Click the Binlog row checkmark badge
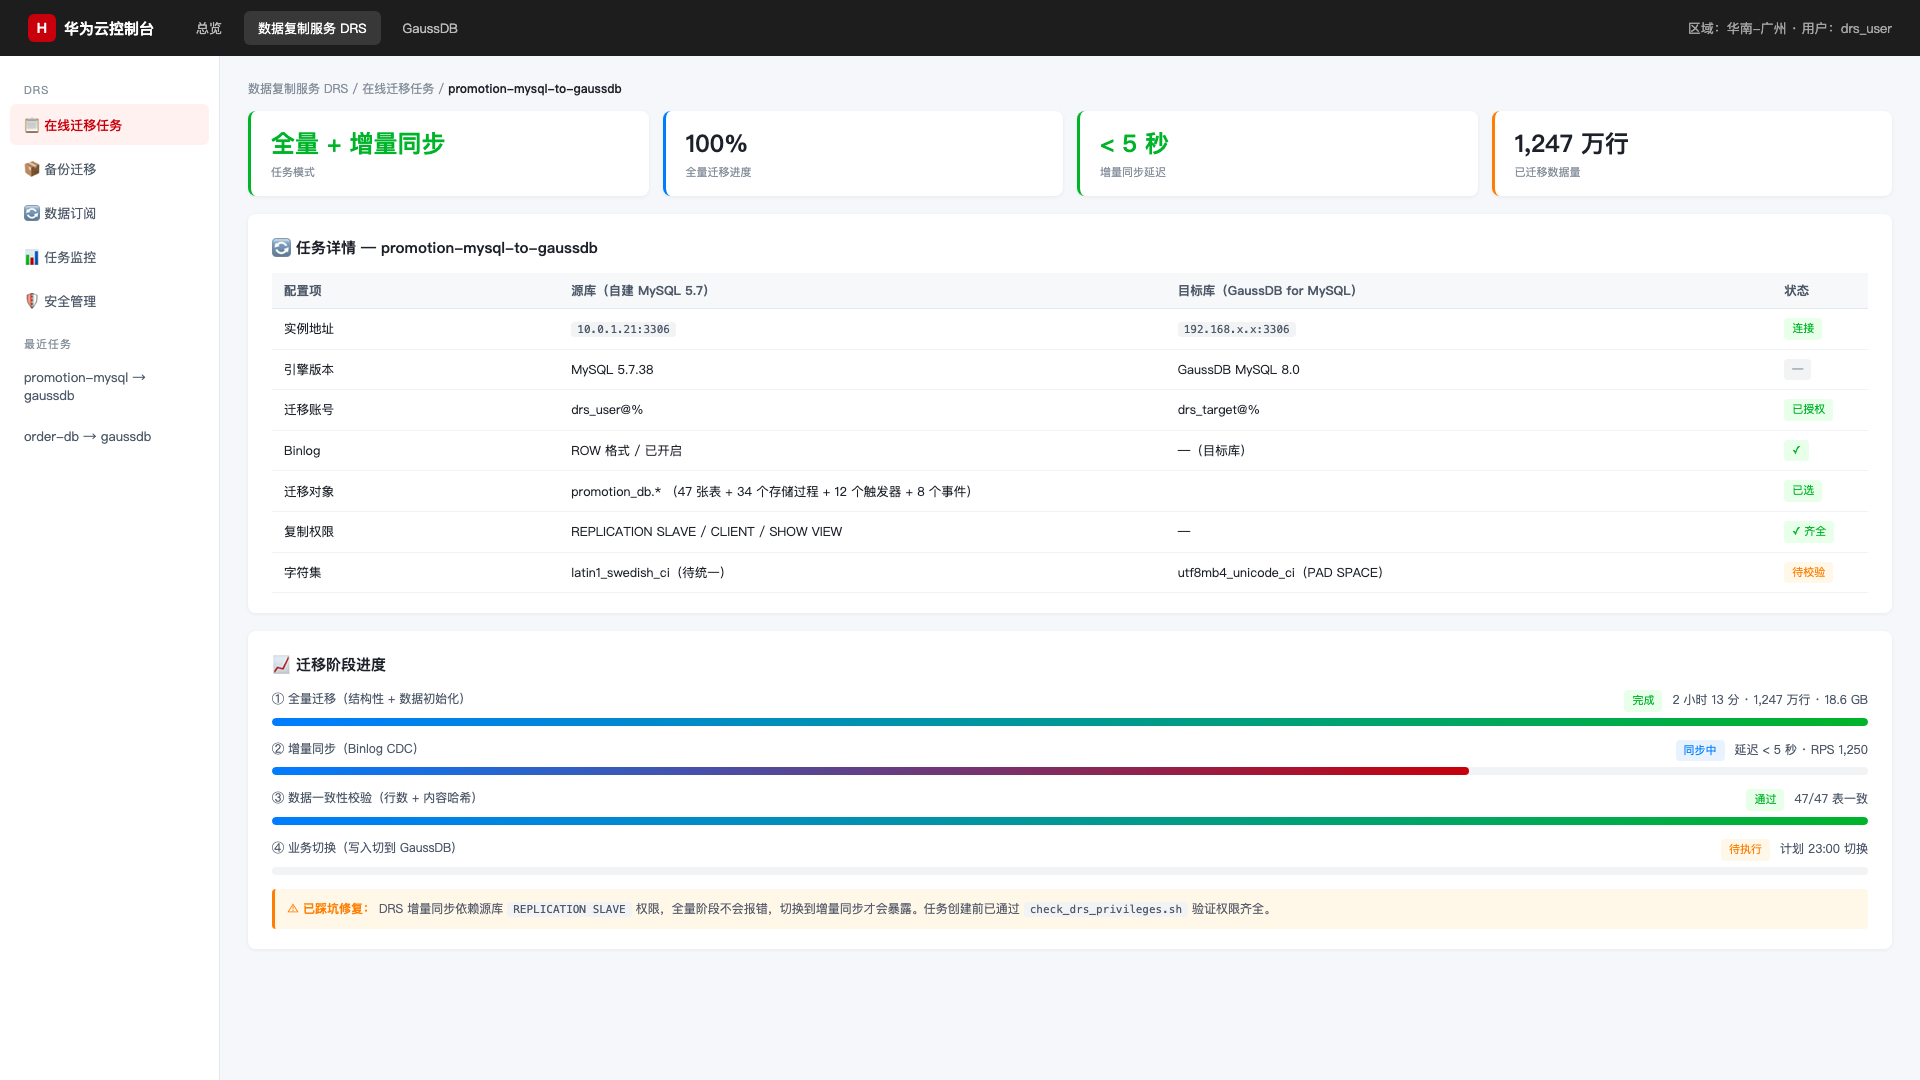The height and width of the screenshot is (1080, 1920). (x=1796, y=451)
